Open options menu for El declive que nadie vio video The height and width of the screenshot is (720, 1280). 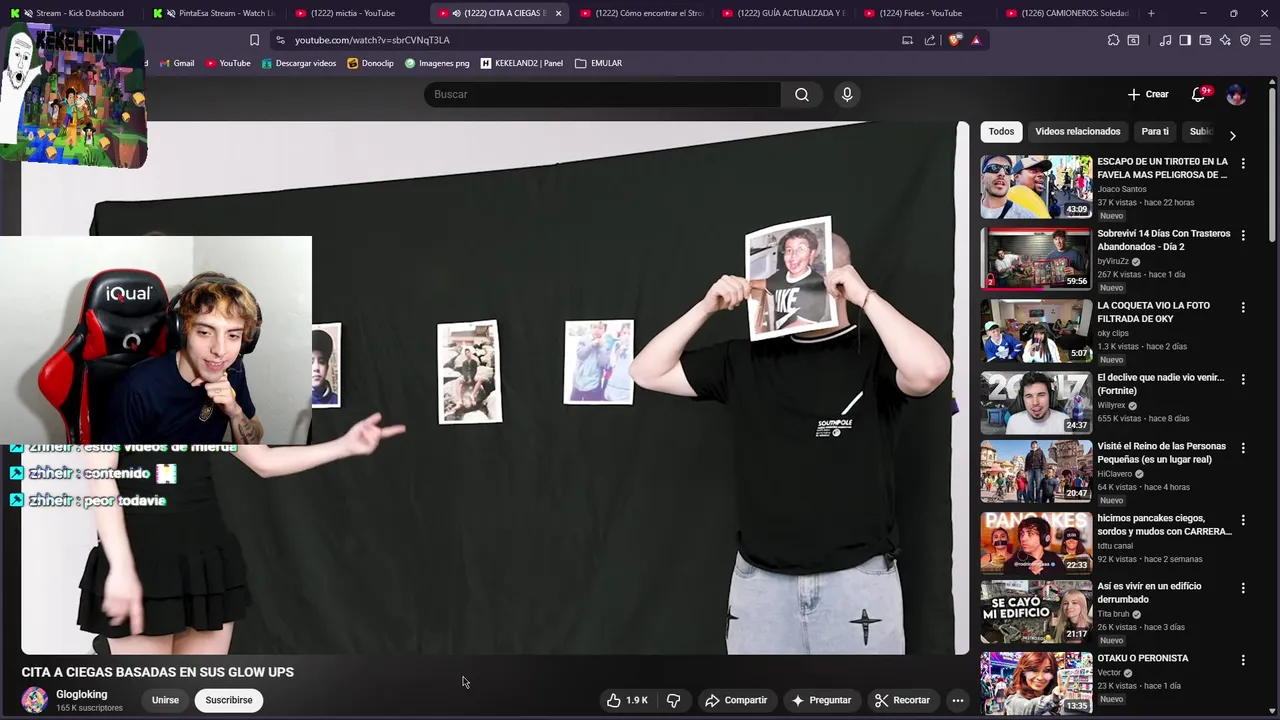coord(1243,379)
